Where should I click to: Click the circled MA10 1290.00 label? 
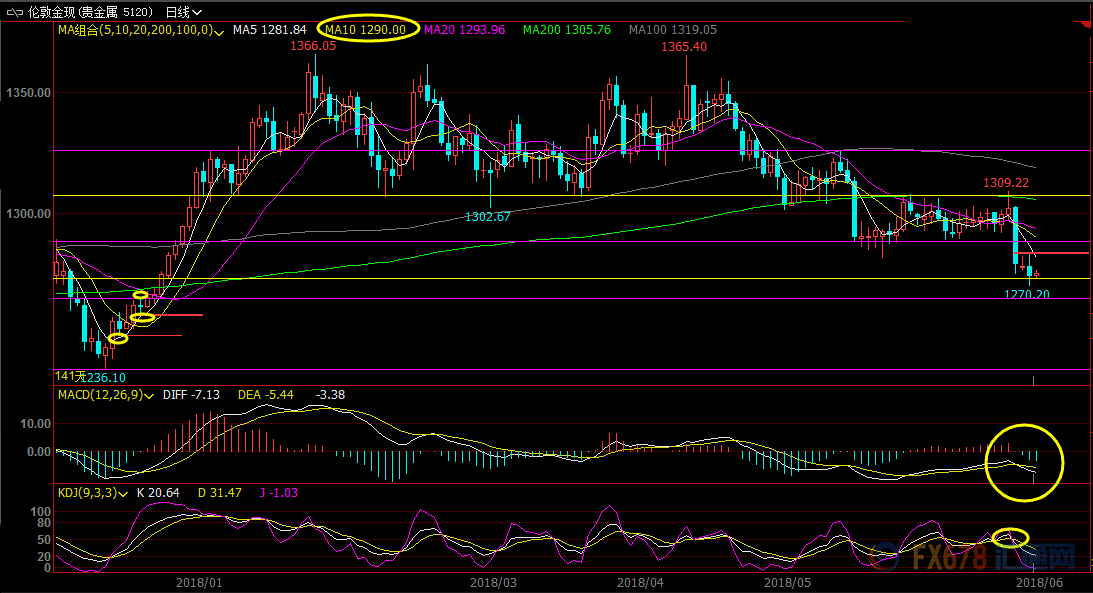(366, 30)
